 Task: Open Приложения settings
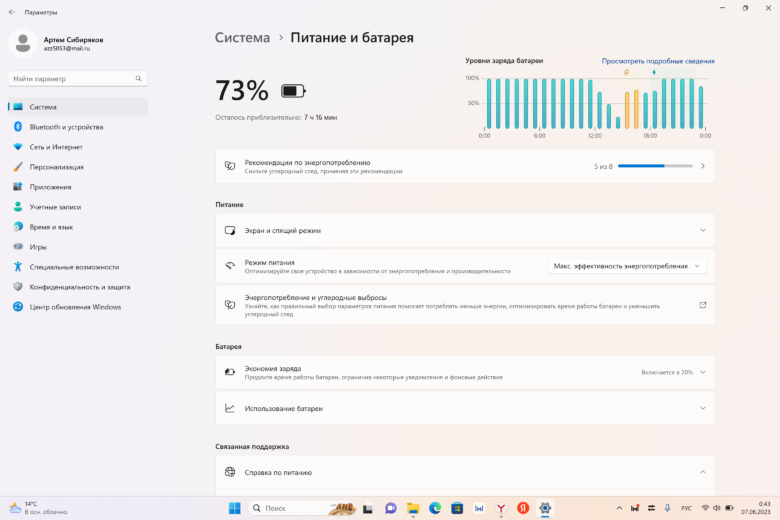pos(78,187)
